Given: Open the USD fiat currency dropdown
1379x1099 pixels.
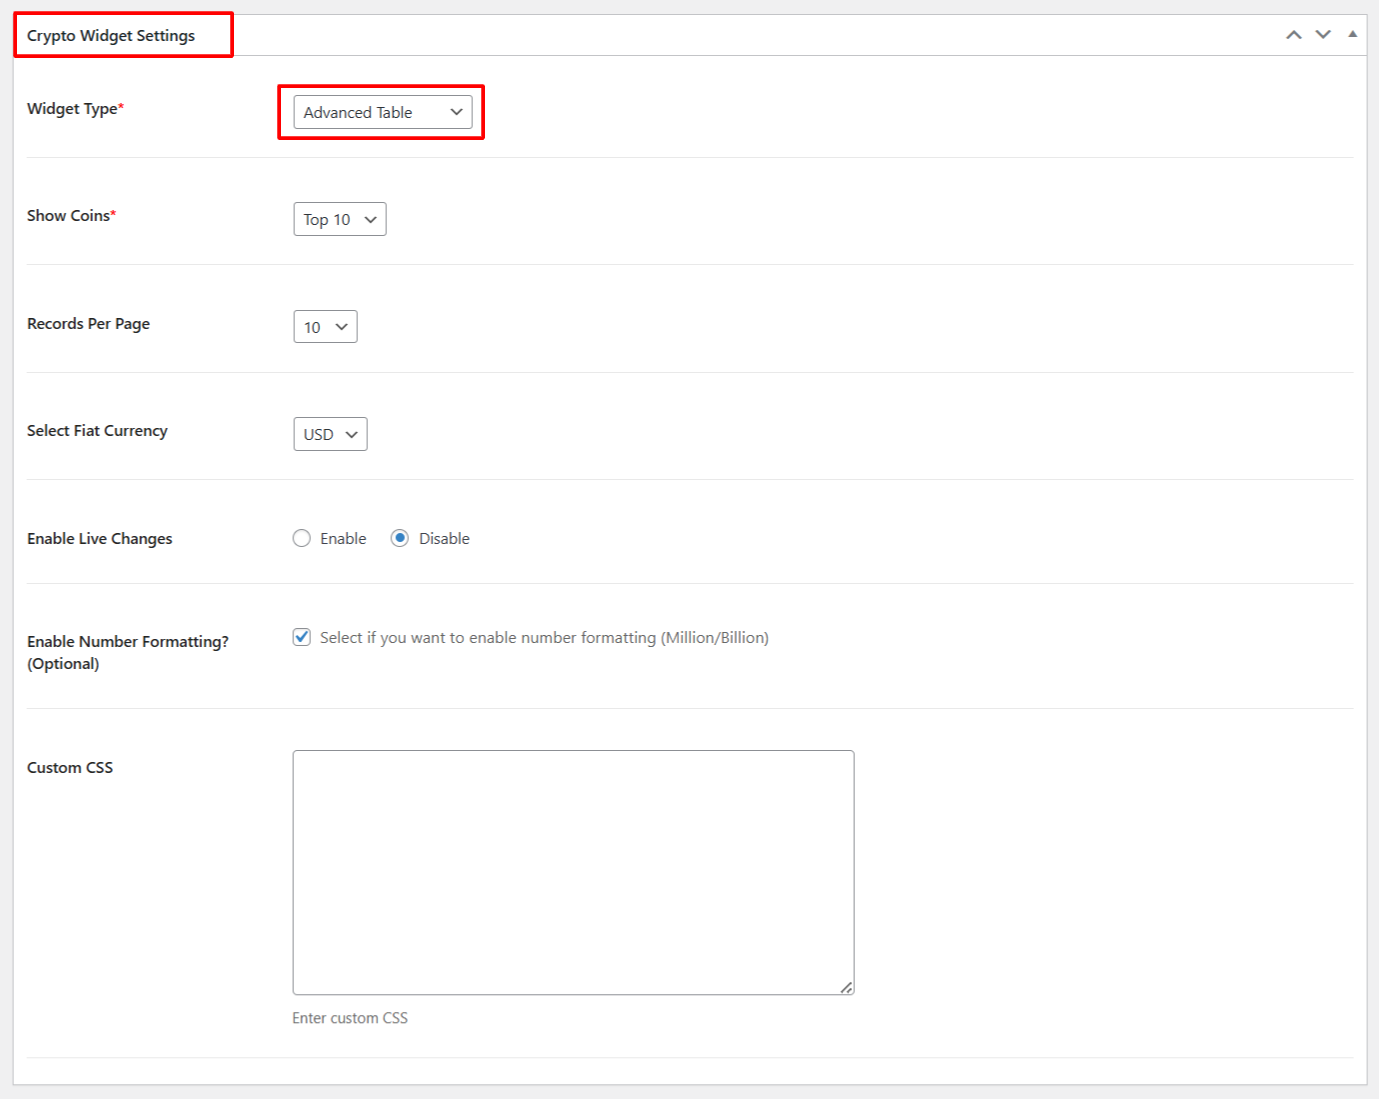Looking at the screenshot, I should pyautogui.click(x=330, y=435).
